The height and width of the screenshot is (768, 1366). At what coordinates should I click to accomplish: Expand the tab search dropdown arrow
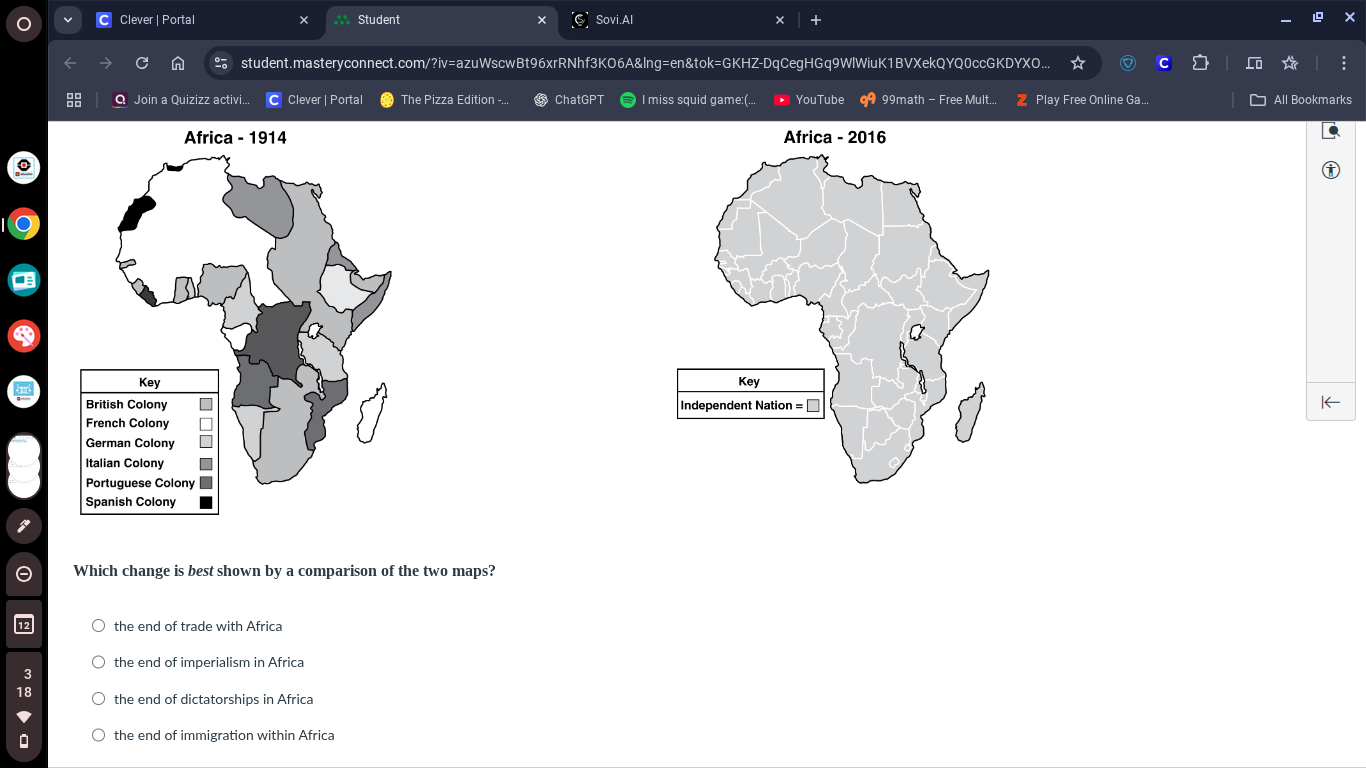68,20
